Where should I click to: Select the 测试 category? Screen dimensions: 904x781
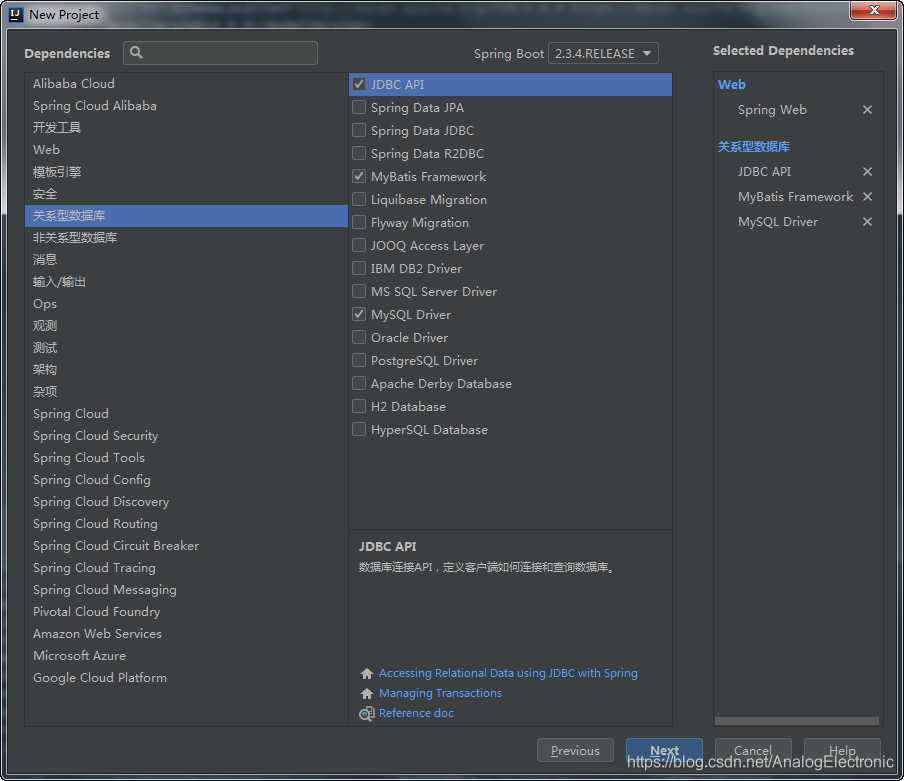(186, 348)
